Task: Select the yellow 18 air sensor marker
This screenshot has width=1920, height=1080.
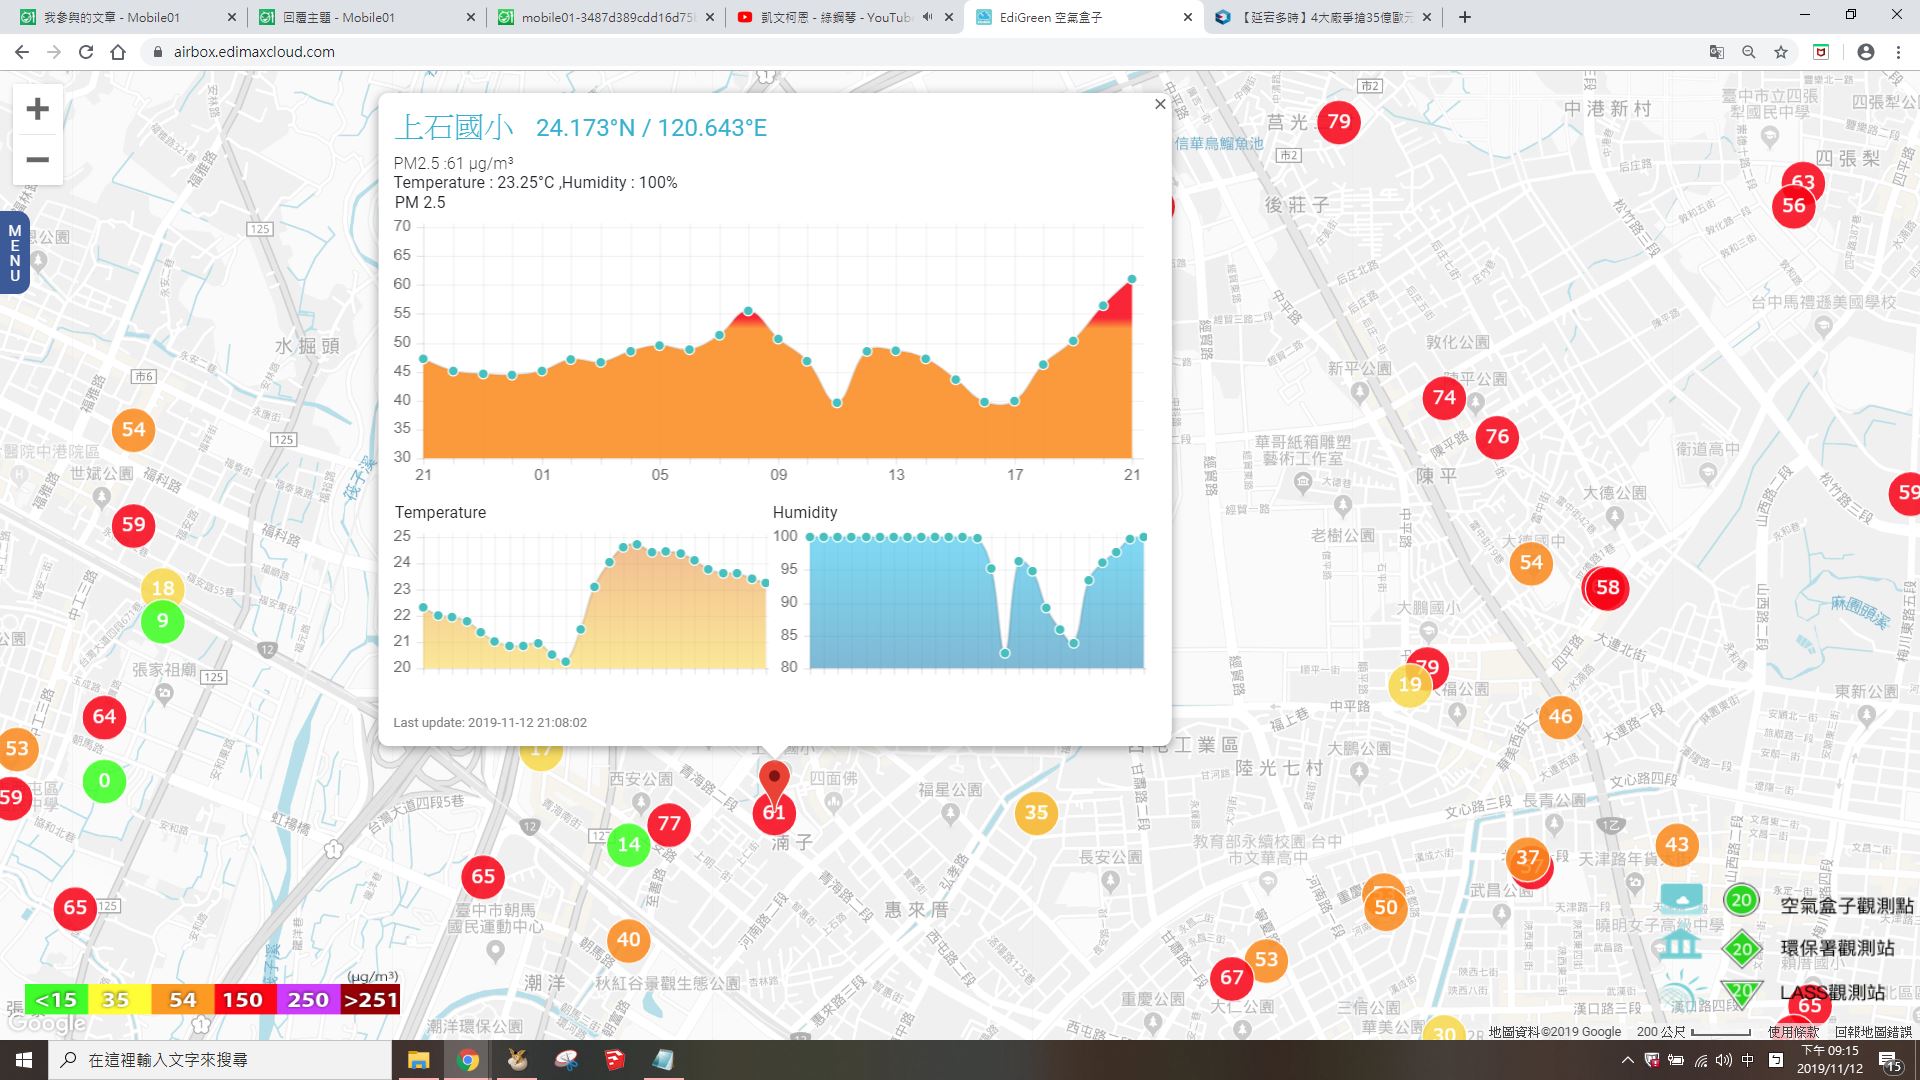Action: pos(162,588)
